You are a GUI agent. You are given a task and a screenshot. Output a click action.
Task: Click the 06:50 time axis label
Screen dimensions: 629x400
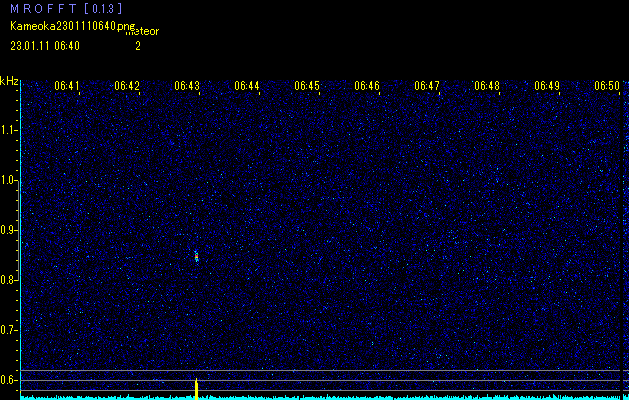(x=607, y=86)
